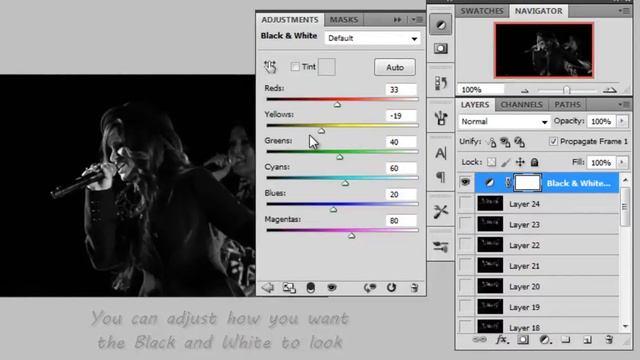Screen dimensions: 640x360
Task: Open the Adjustments panel options menu
Action: (417, 20)
